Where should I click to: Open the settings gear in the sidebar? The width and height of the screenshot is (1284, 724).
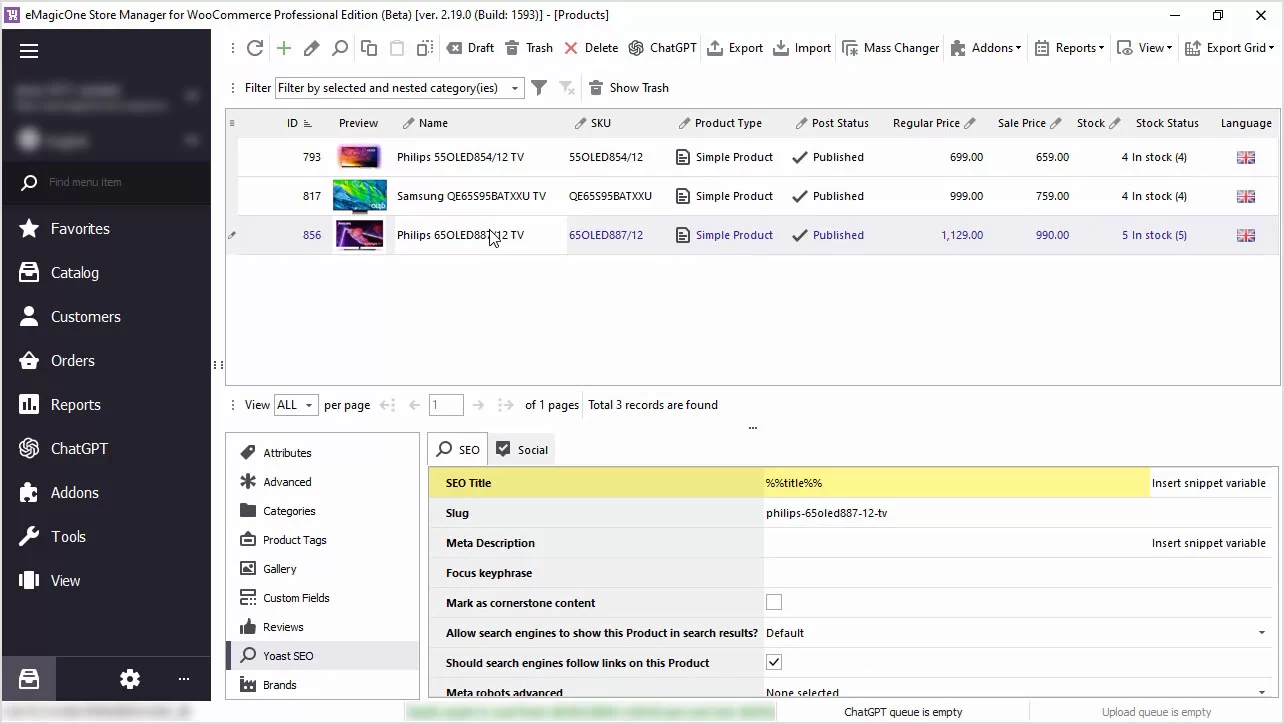pos(130,679)
